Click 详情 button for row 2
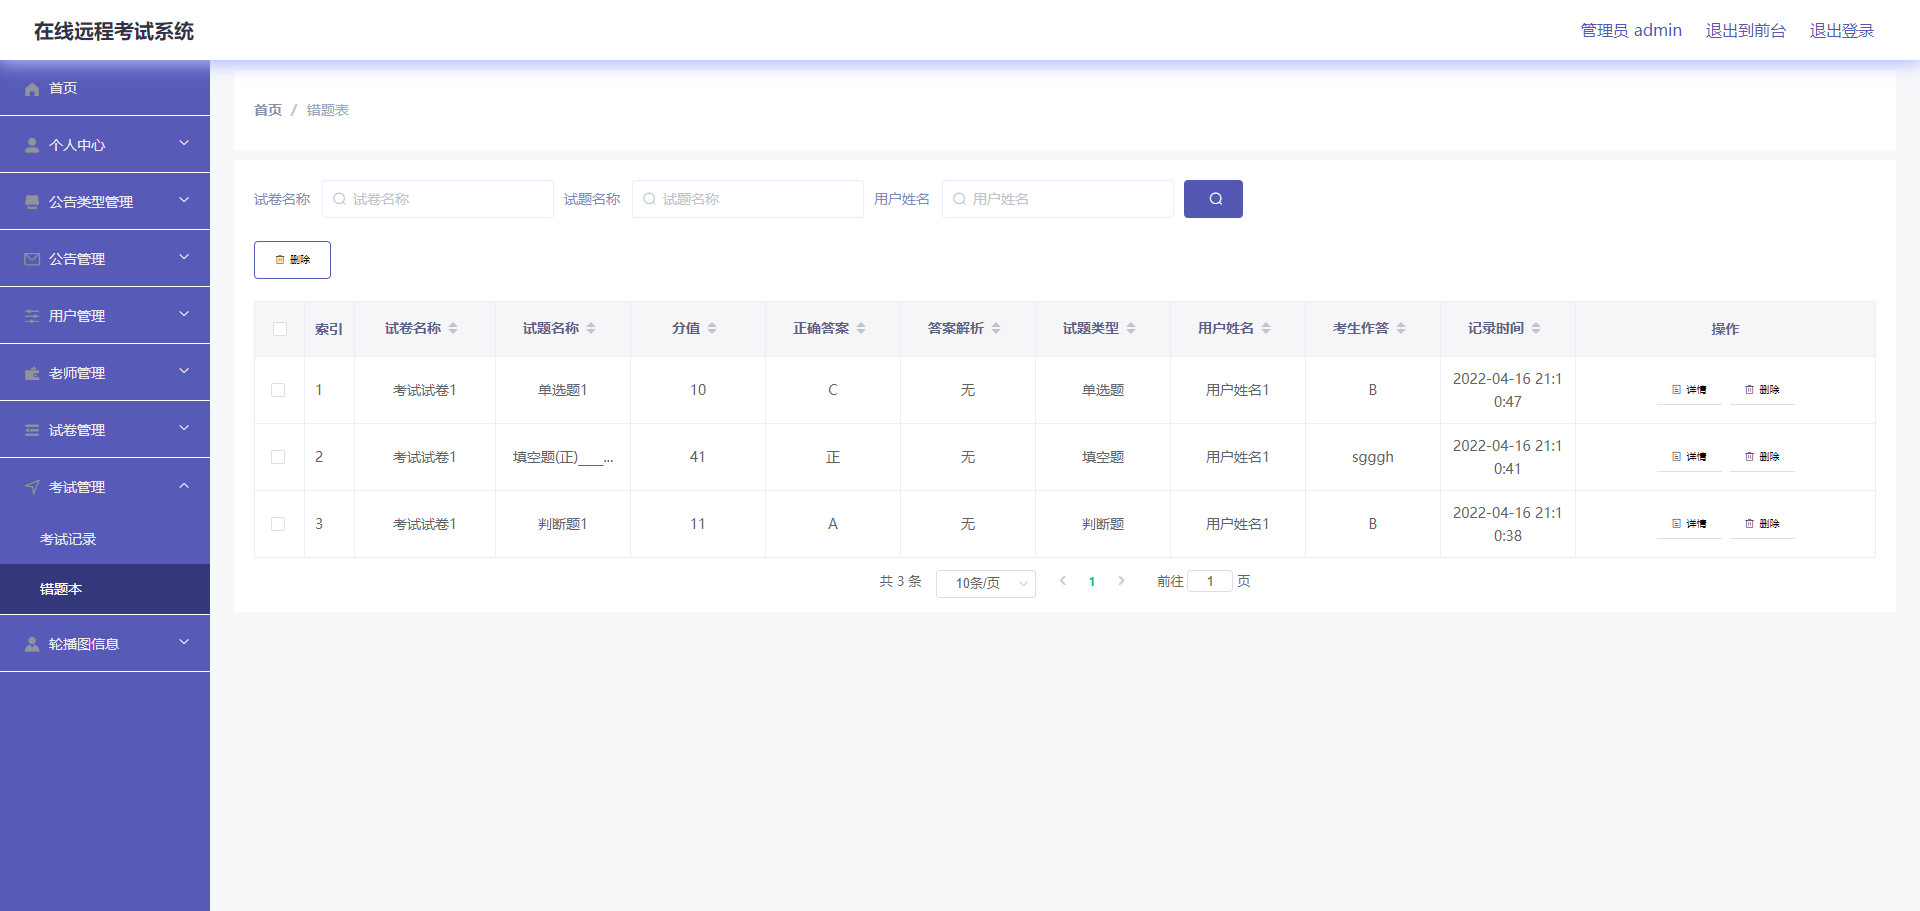Screen dimensions: 1920x911 [1689, 457]
